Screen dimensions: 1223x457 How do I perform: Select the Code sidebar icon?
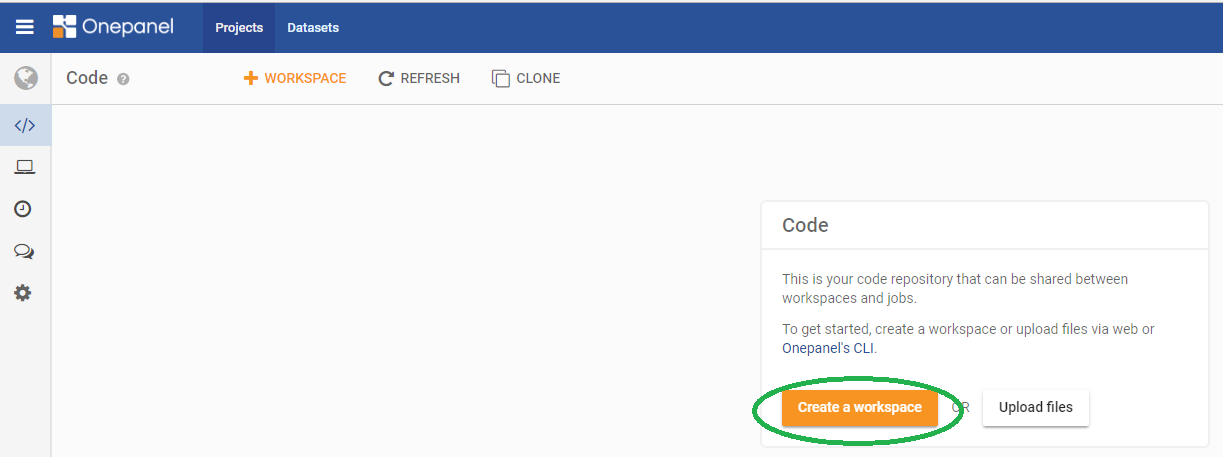point(25,125)
